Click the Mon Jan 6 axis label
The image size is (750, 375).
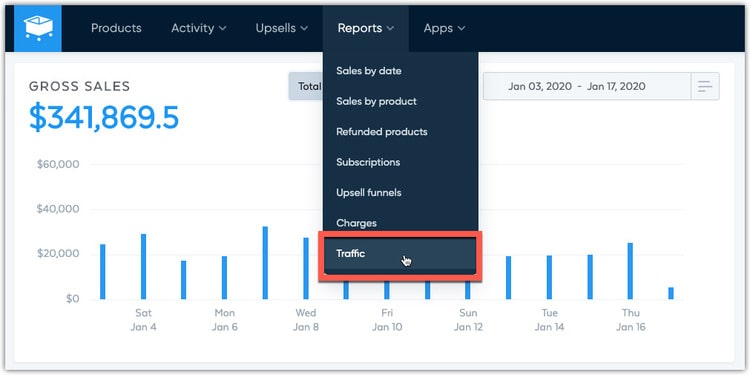coord(224,320)
